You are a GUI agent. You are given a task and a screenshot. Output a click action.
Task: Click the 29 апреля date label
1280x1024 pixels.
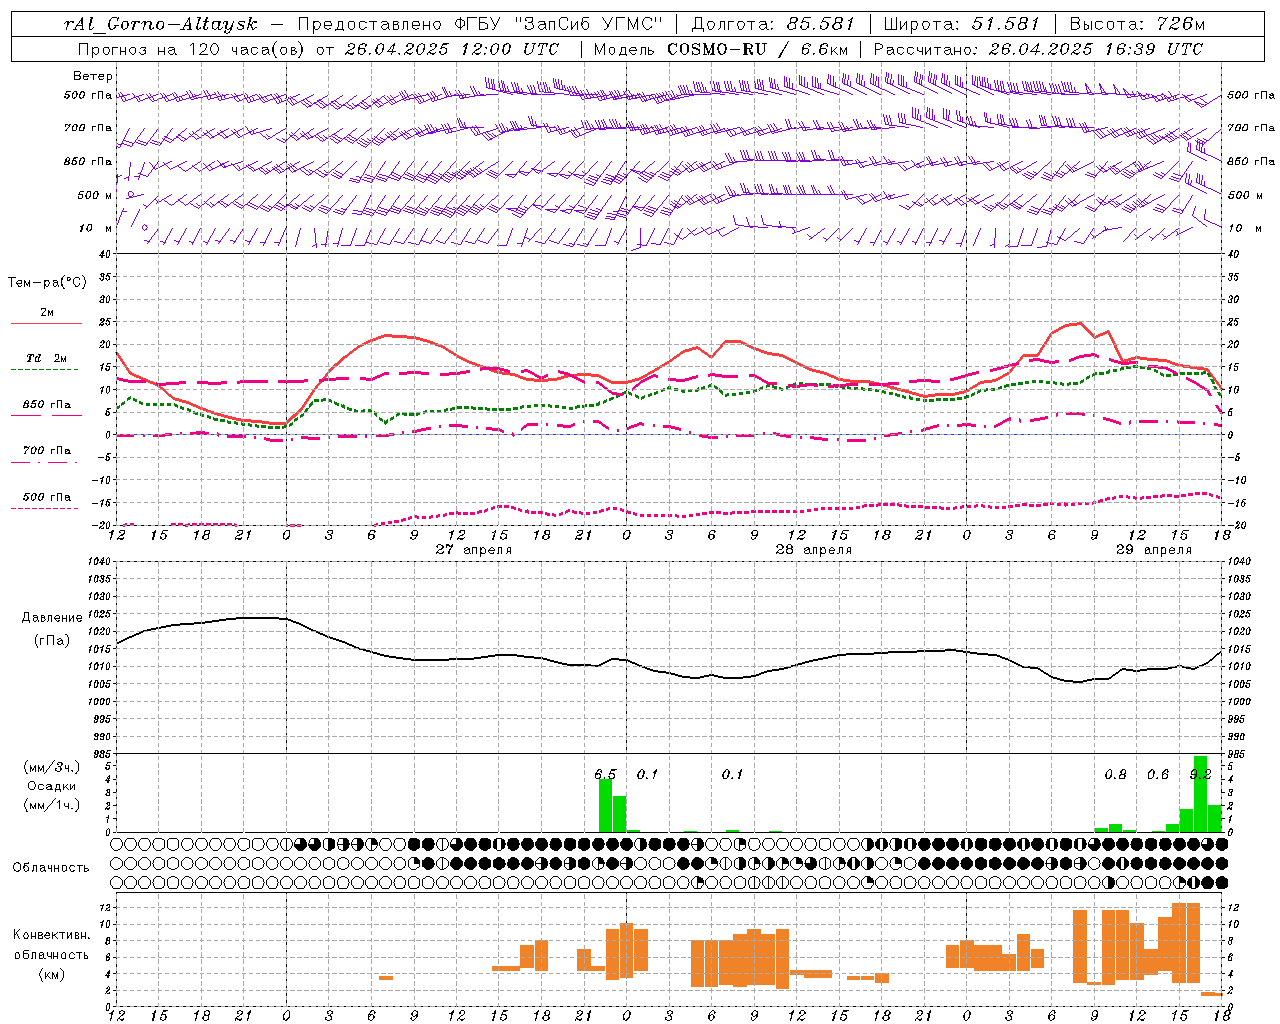(1153, 550)
